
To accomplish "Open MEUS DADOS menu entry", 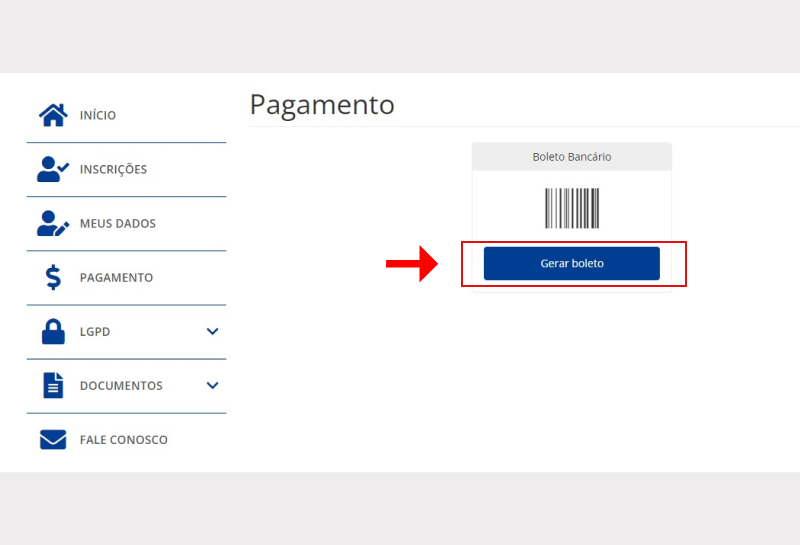I will coord(118,223).
